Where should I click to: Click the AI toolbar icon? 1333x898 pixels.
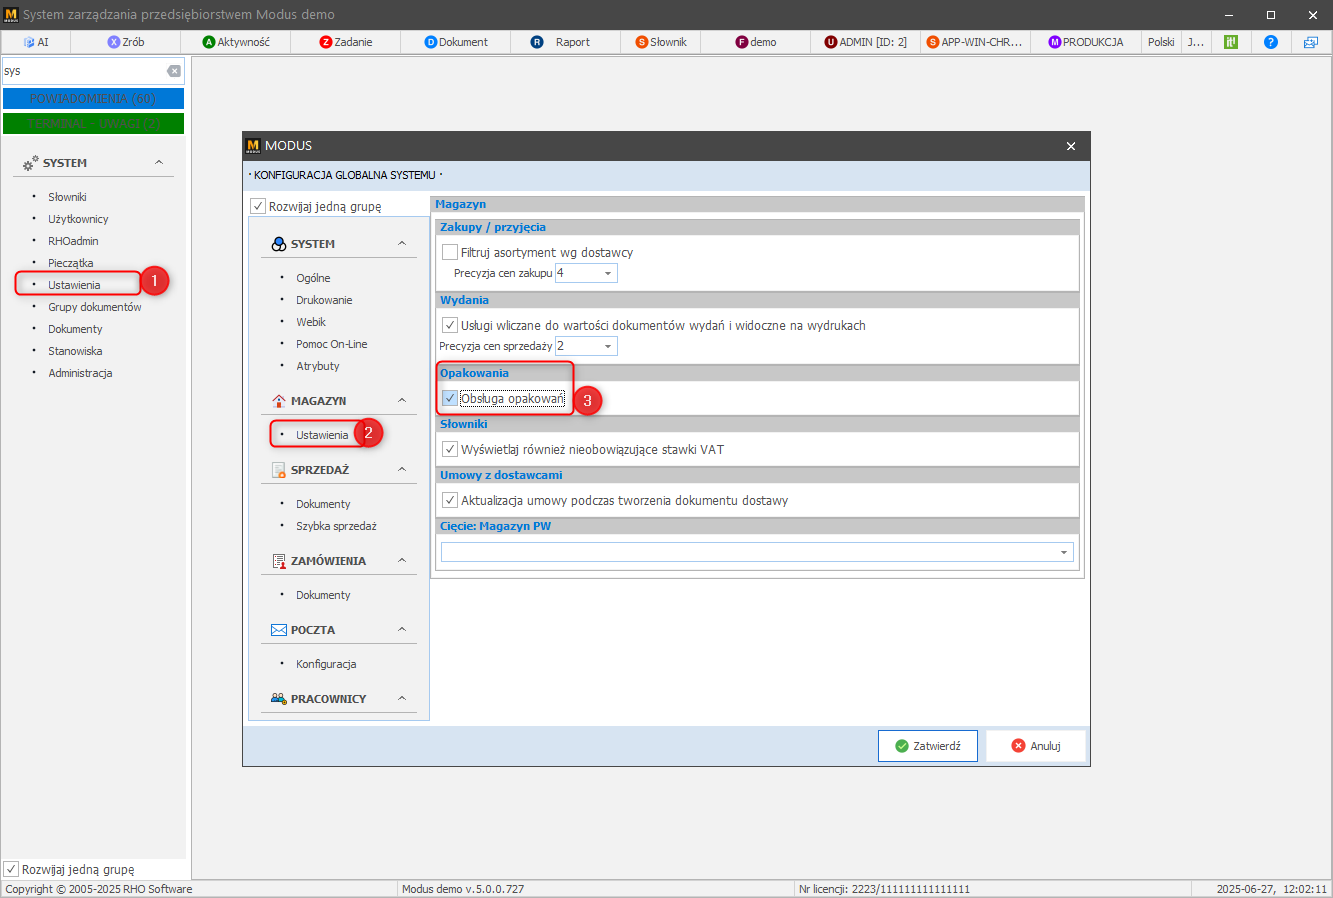30,42
